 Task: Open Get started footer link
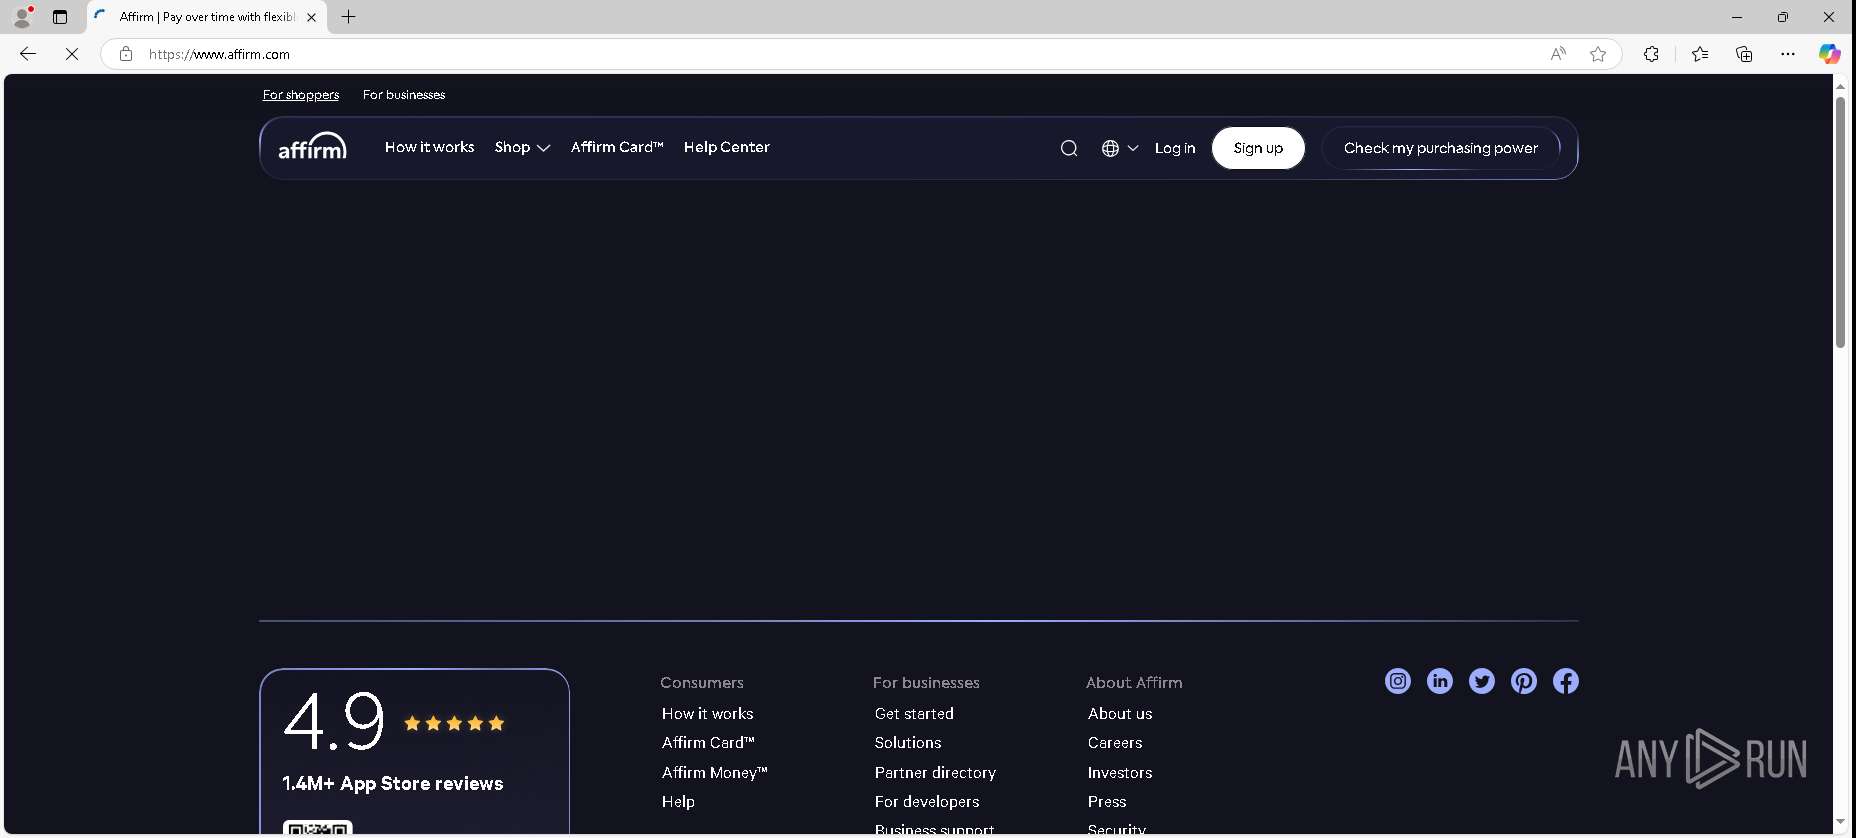(914, 713)
